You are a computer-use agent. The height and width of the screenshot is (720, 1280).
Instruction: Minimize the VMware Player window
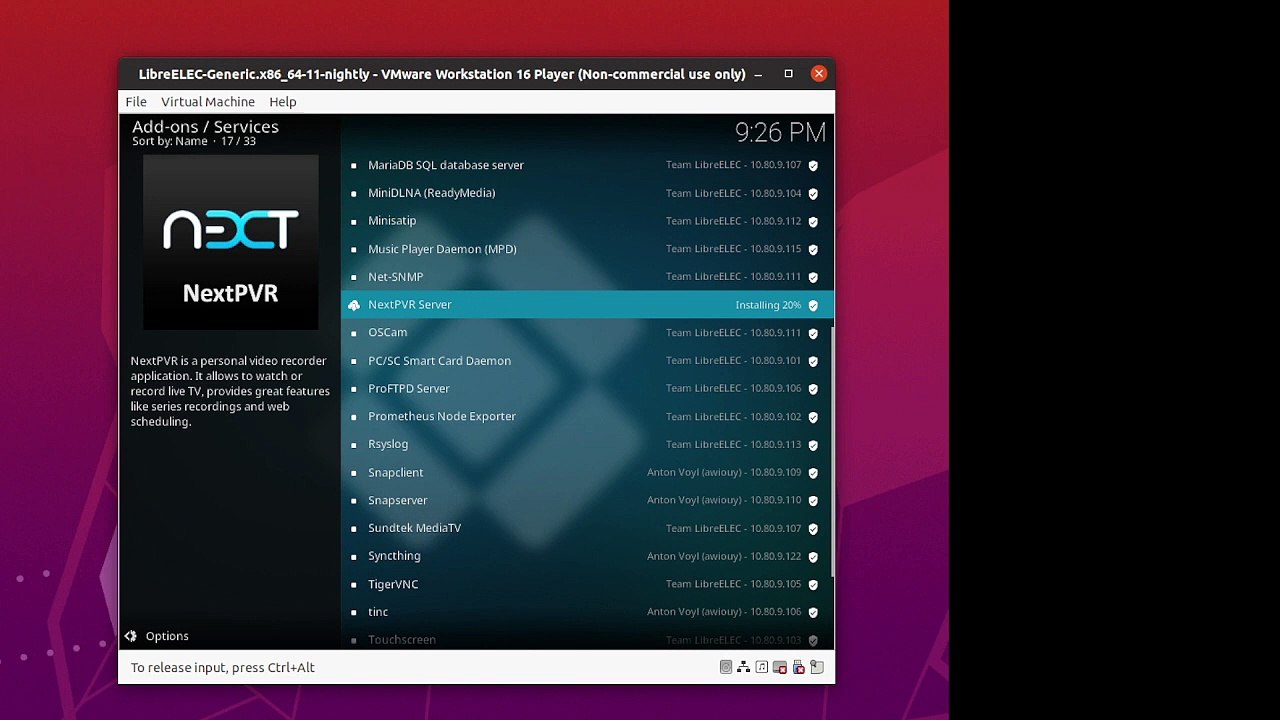point(758,74)
